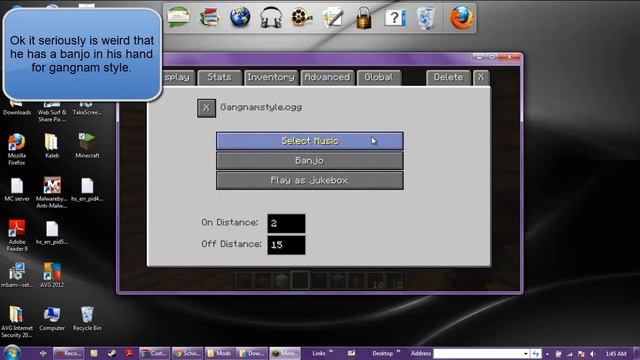
Task: Open the notepad with pen dock icon
Action: click(x=333, y=18)
